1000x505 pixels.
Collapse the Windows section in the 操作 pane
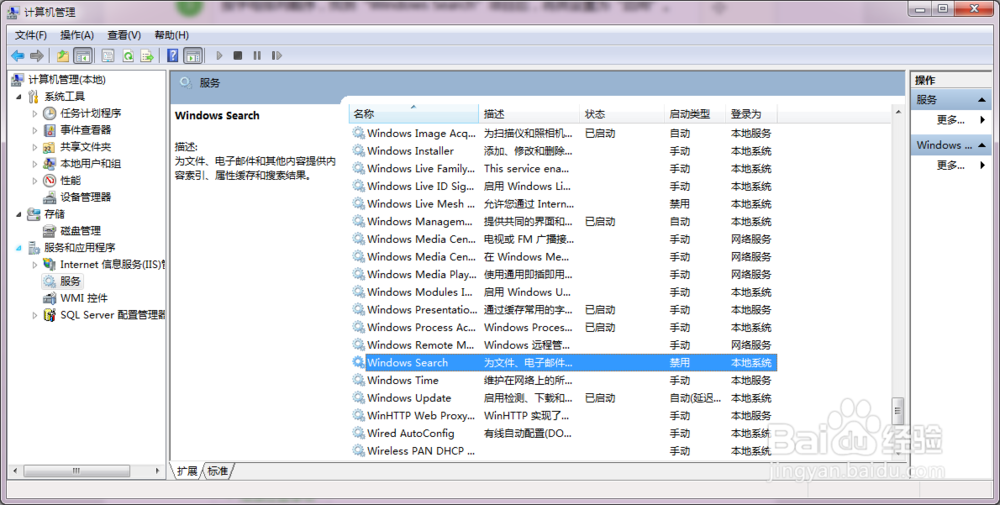[x=982, y=145]
